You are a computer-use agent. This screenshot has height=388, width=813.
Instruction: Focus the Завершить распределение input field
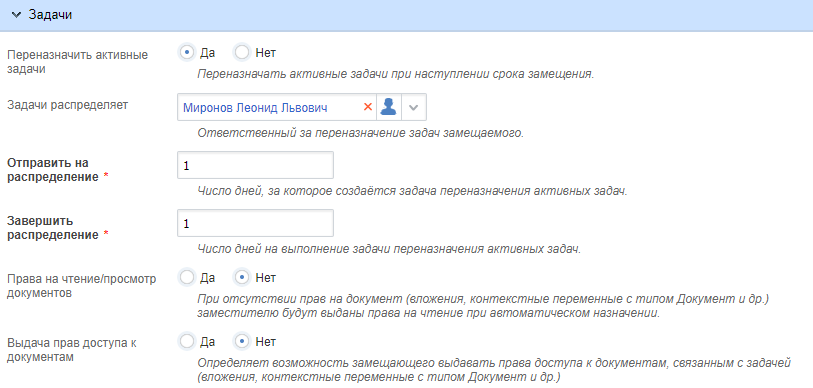click(x=255, y=224)
